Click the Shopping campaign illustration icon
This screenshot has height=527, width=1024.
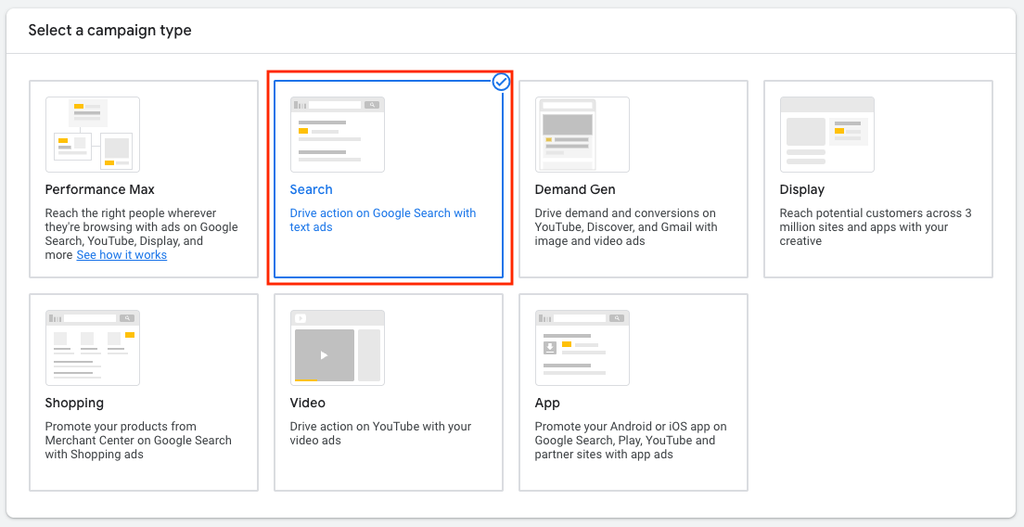tap(92, 348)
